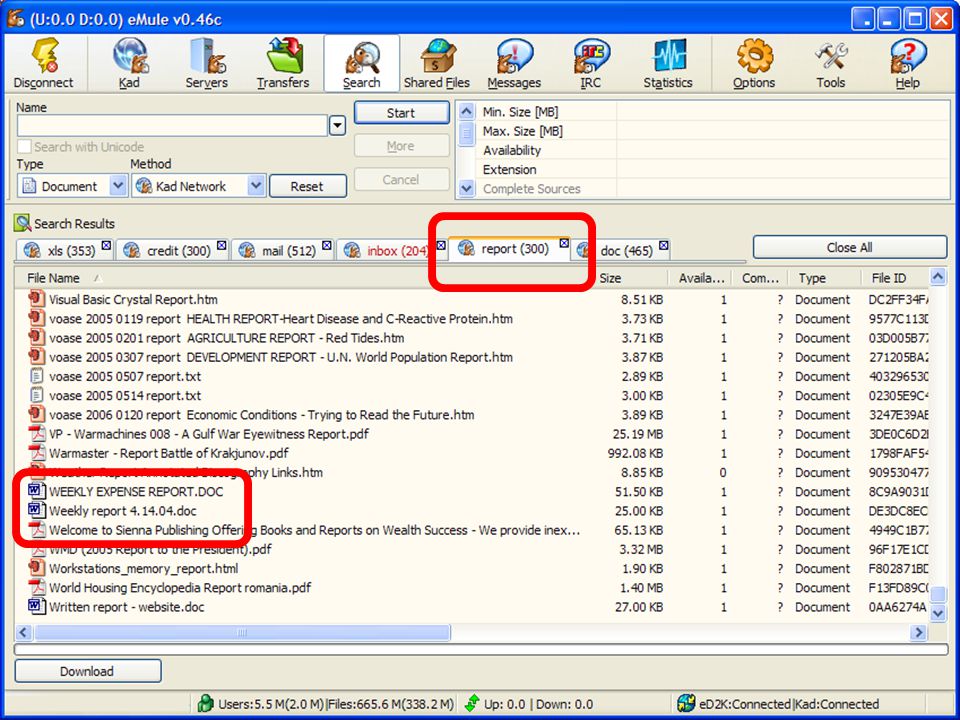Open the Messages window
Screen dimensions: 960x720
(x=514, y=63)
